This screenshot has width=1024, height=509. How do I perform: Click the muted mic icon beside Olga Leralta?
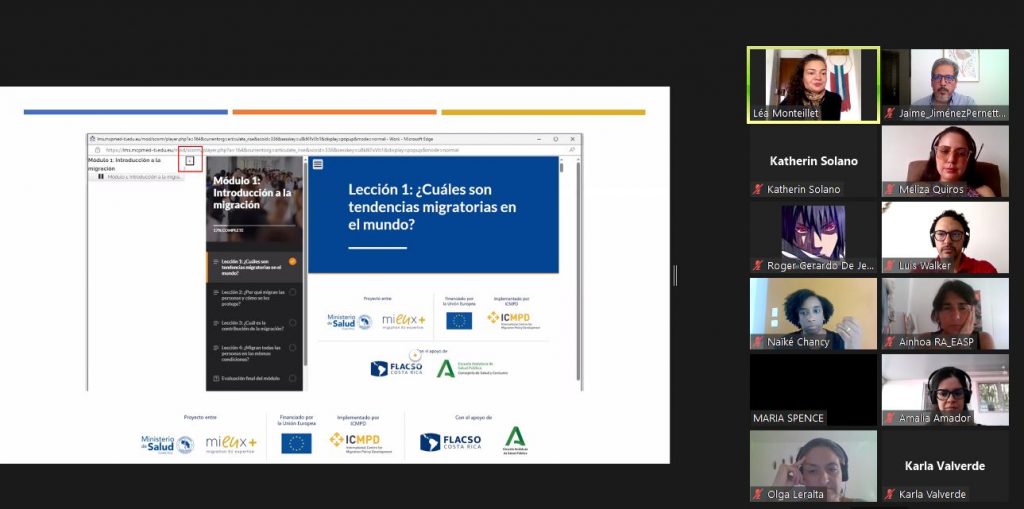click(x=758, y=494)
